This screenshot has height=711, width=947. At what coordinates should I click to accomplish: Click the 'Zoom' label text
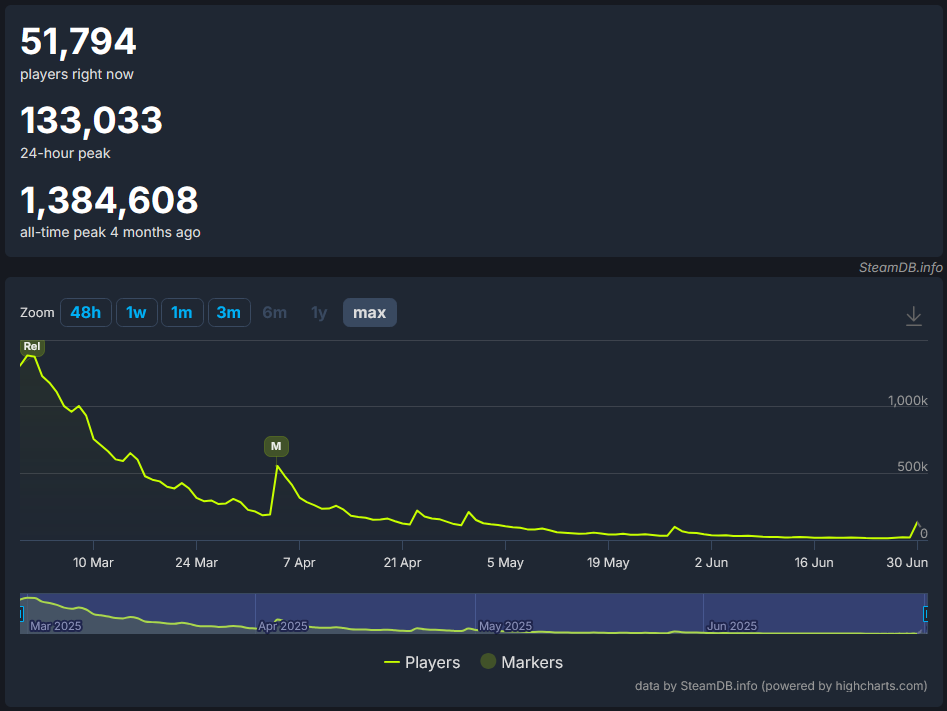tap(37, 312)
